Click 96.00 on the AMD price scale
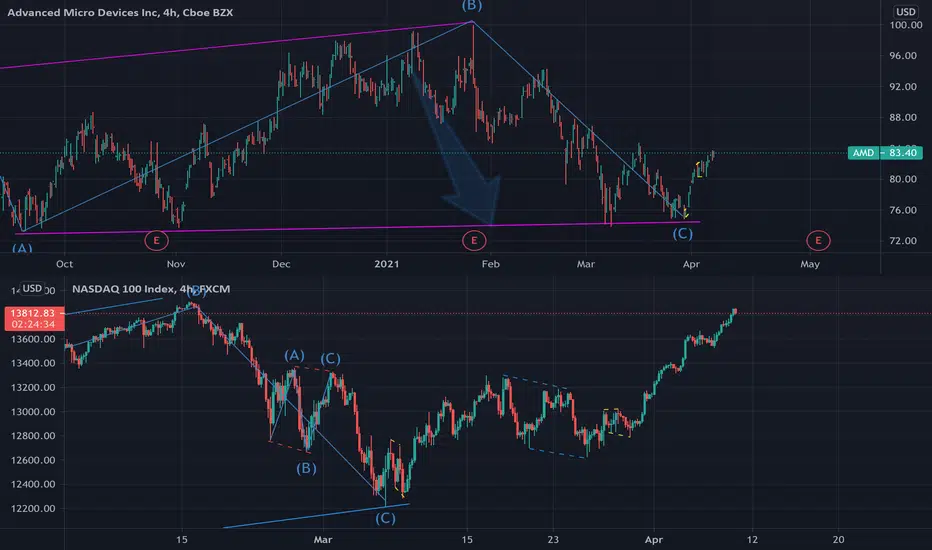 [x=903, y=55]
